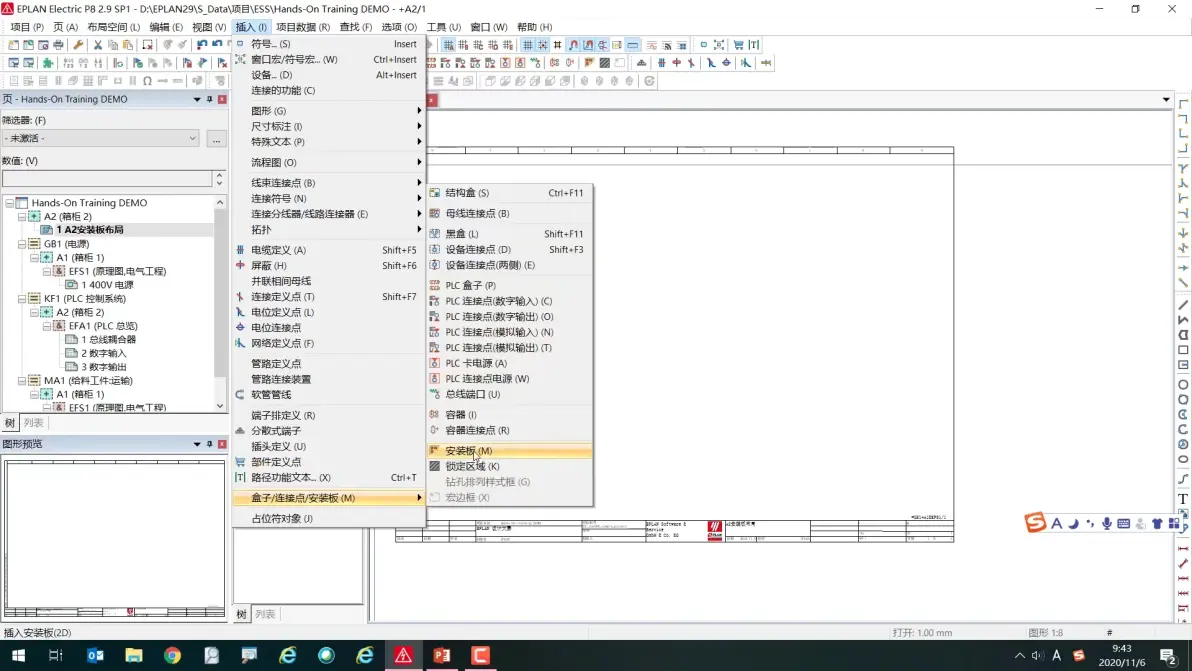Select tree page 1 400V 电源

107,285
